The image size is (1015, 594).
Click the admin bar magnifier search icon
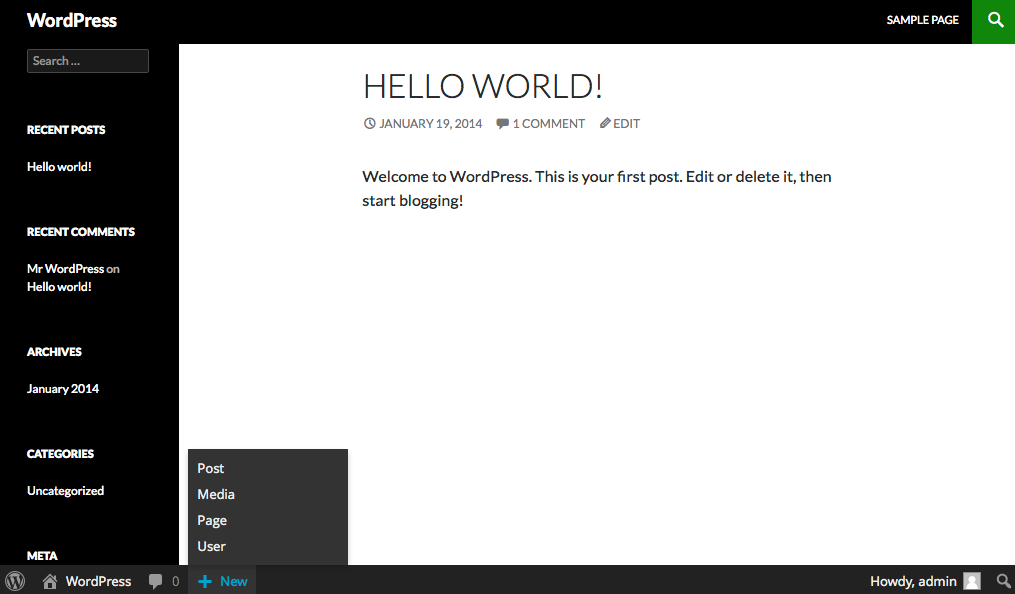coord(1003,581)
